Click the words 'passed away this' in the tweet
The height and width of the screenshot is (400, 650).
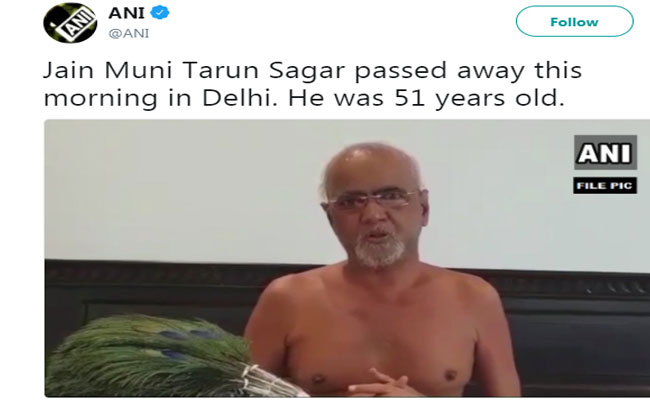click(468, 71)
